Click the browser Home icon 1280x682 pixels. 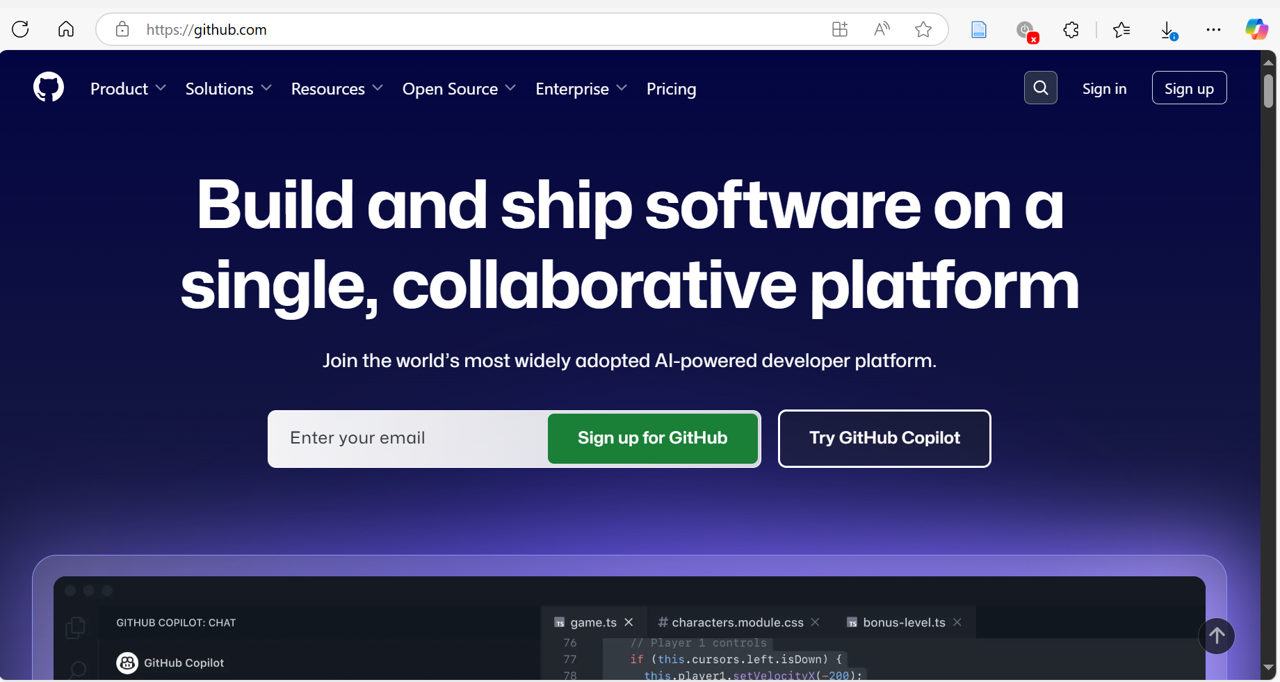pyautogui.click(x=66, y=29)
